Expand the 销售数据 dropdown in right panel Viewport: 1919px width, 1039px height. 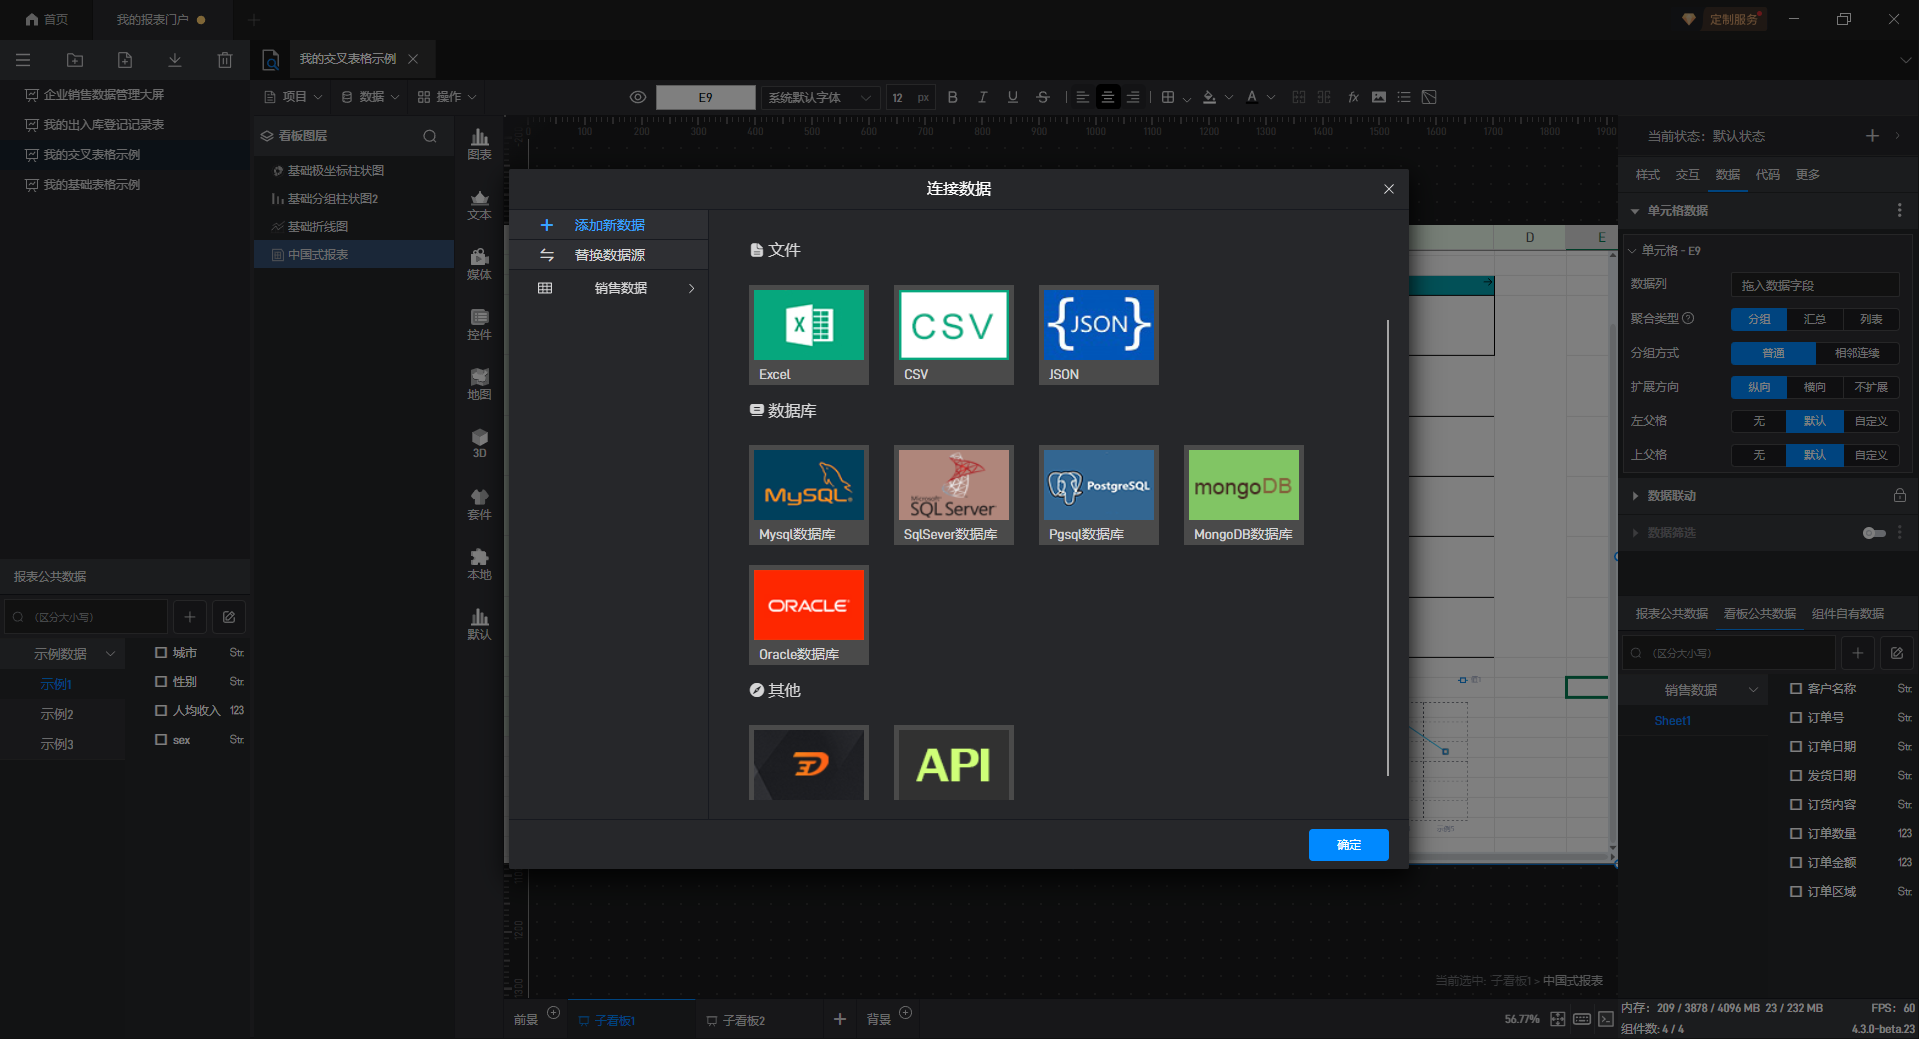[x=1709, y=690]
